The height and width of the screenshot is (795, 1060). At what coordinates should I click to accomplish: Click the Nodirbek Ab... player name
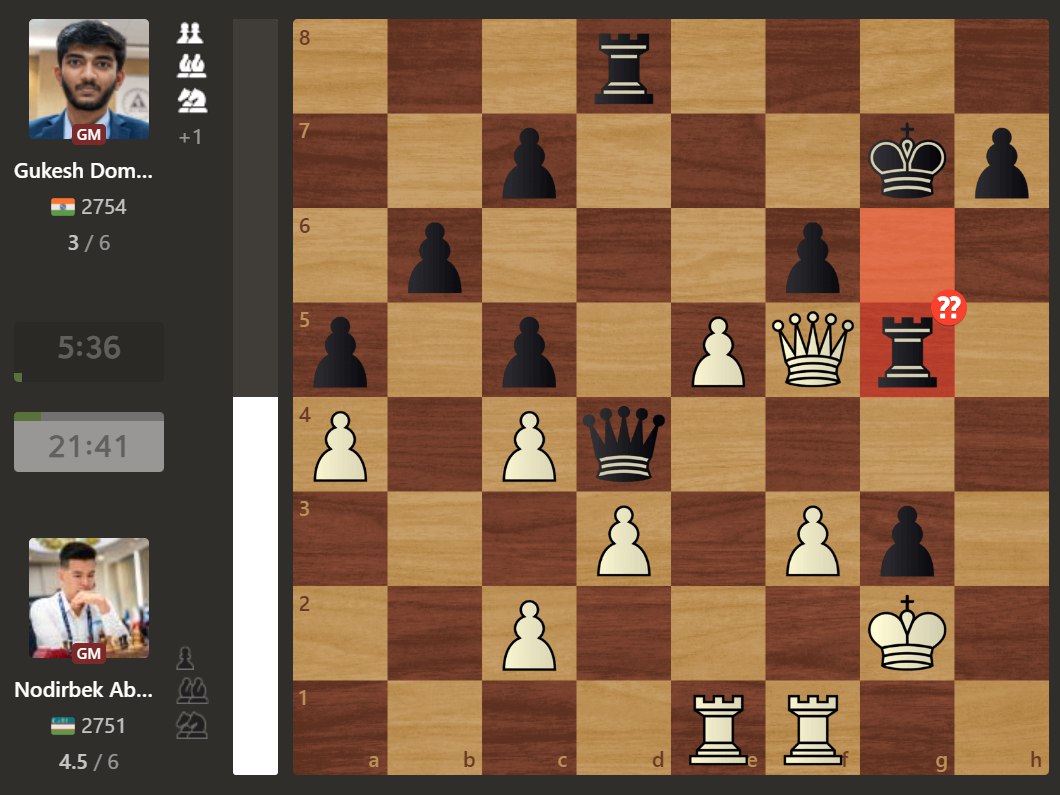(83, 690)
